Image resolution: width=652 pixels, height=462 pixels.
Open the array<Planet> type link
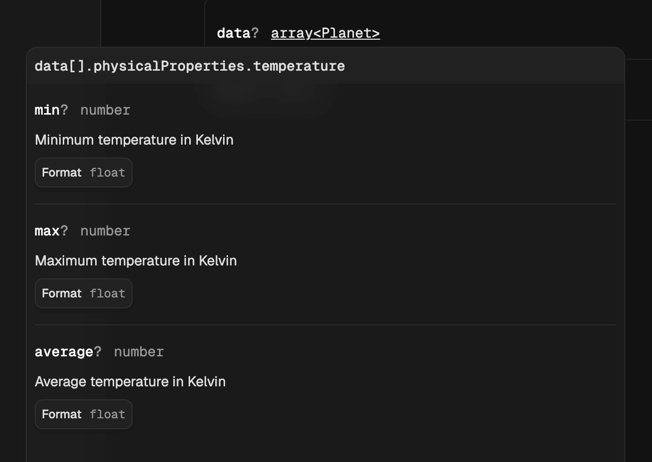coord(325,33)
